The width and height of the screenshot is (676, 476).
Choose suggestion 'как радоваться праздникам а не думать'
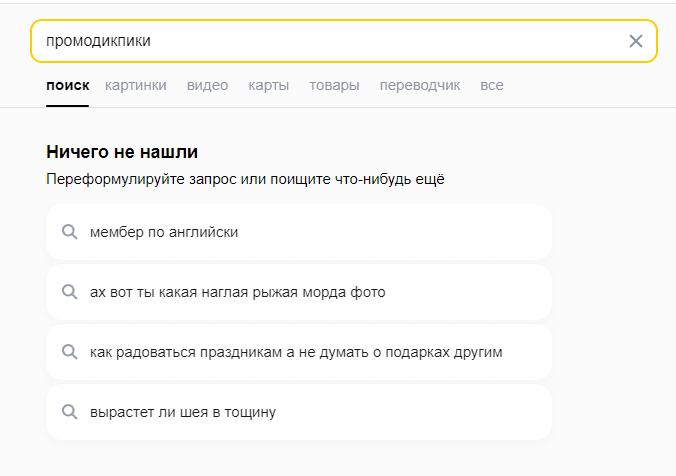tap(295, 352)
